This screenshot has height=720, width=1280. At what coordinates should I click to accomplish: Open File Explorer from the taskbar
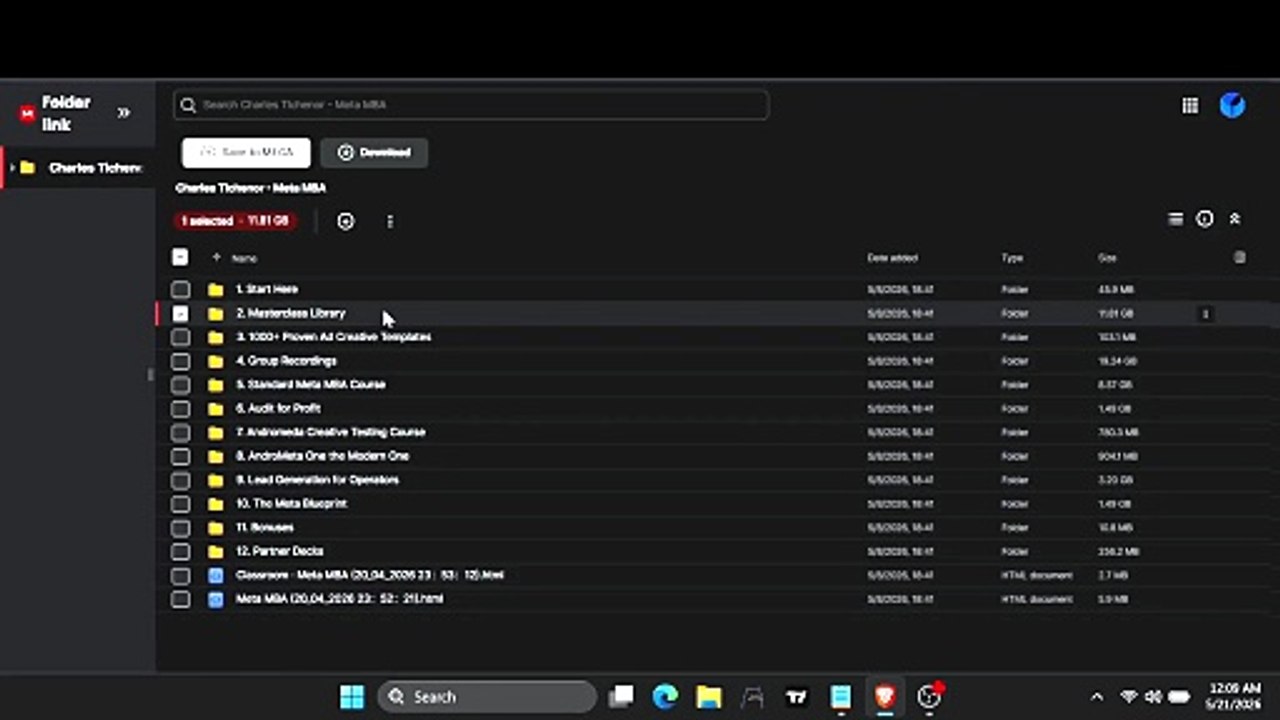(709, 697)
